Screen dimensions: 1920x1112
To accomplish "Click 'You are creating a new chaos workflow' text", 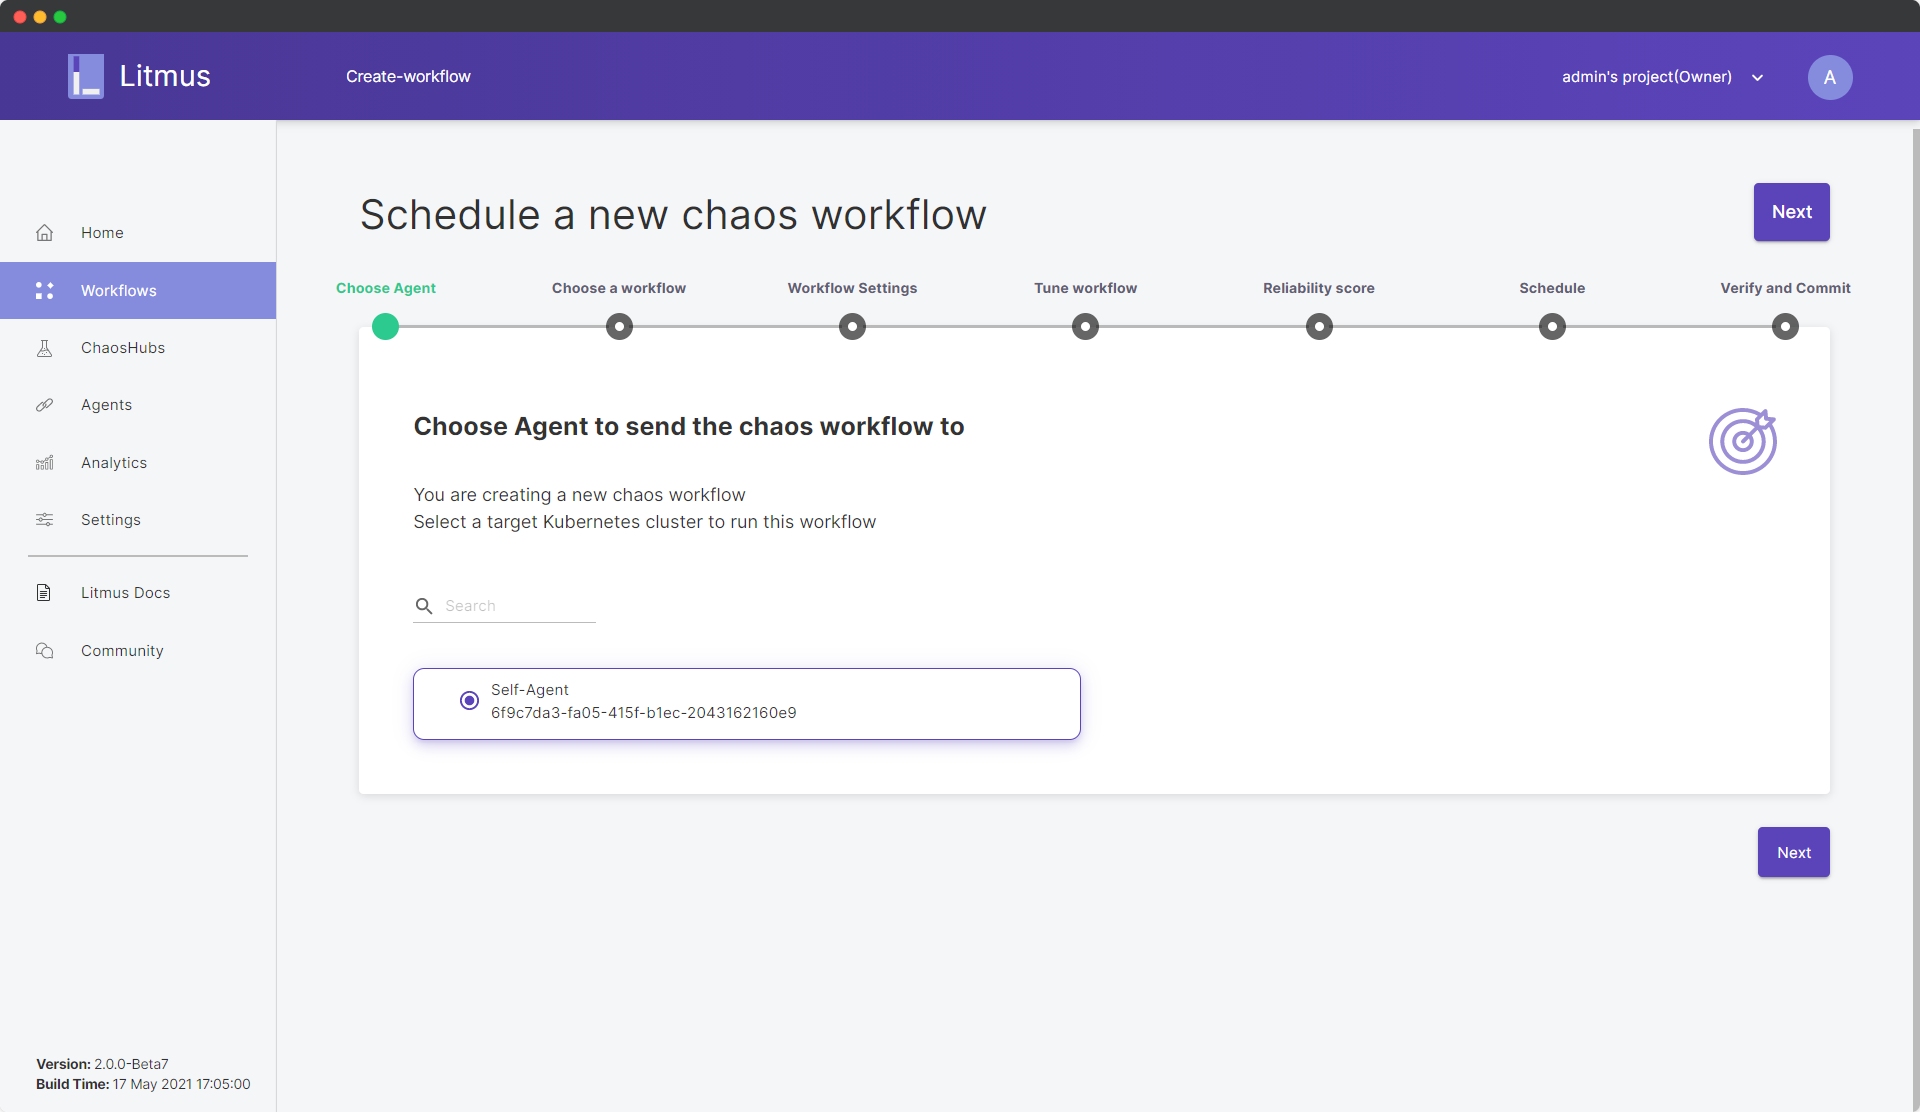I will tap(579, 495).
